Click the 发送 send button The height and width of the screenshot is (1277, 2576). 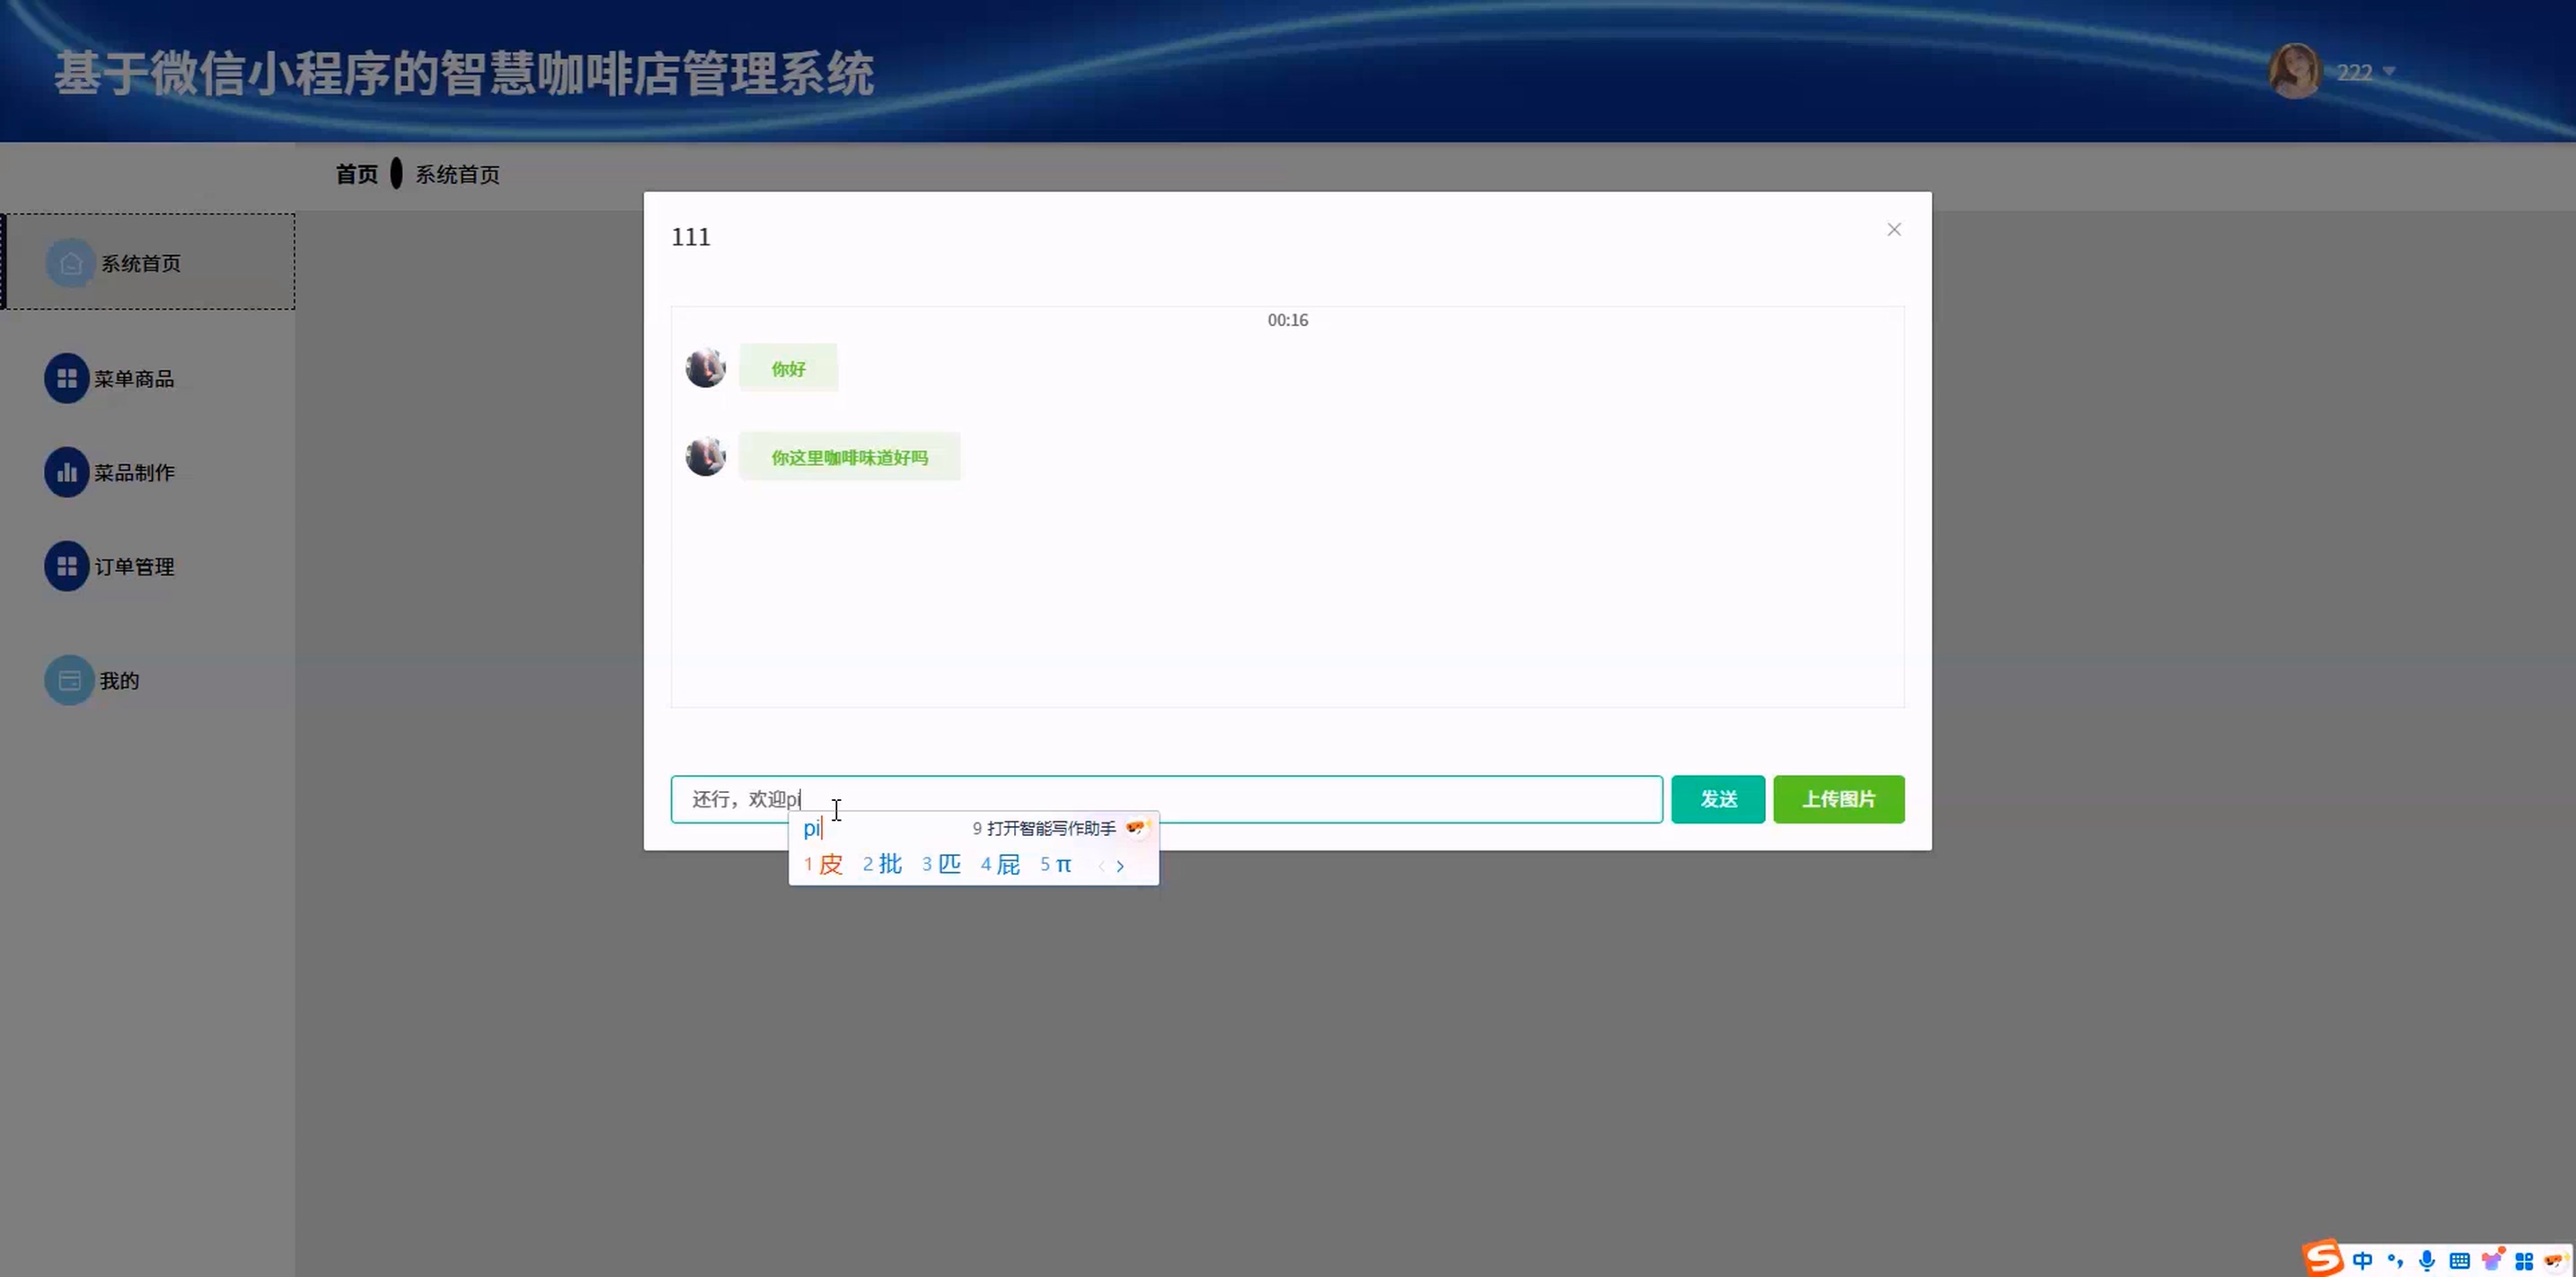coord(1718,799)
